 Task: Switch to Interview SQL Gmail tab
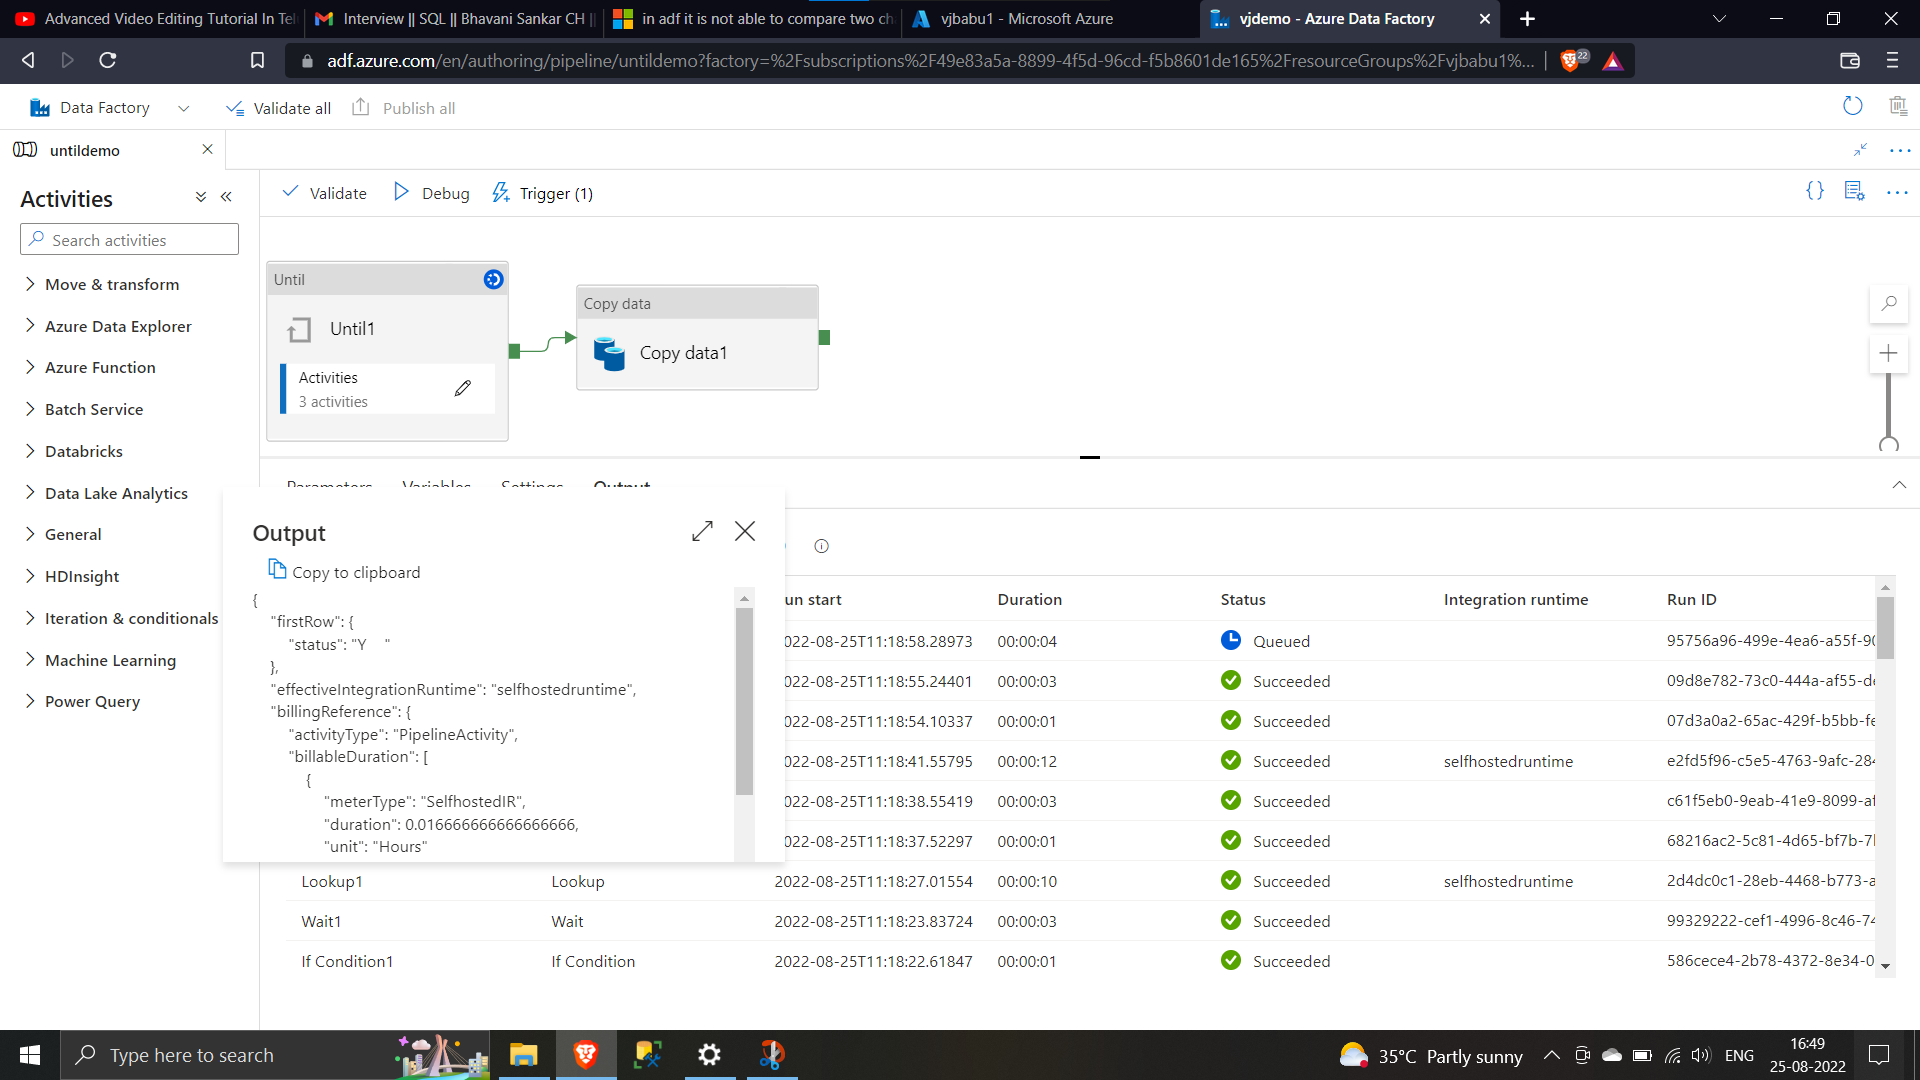[x=455, y=18]
